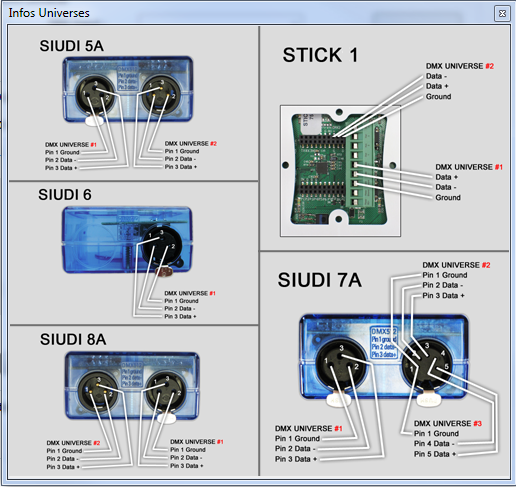Click STICK 1 DMX UNIVERSE #2 label
Viewport: 516px width, 487px height.
460,66
